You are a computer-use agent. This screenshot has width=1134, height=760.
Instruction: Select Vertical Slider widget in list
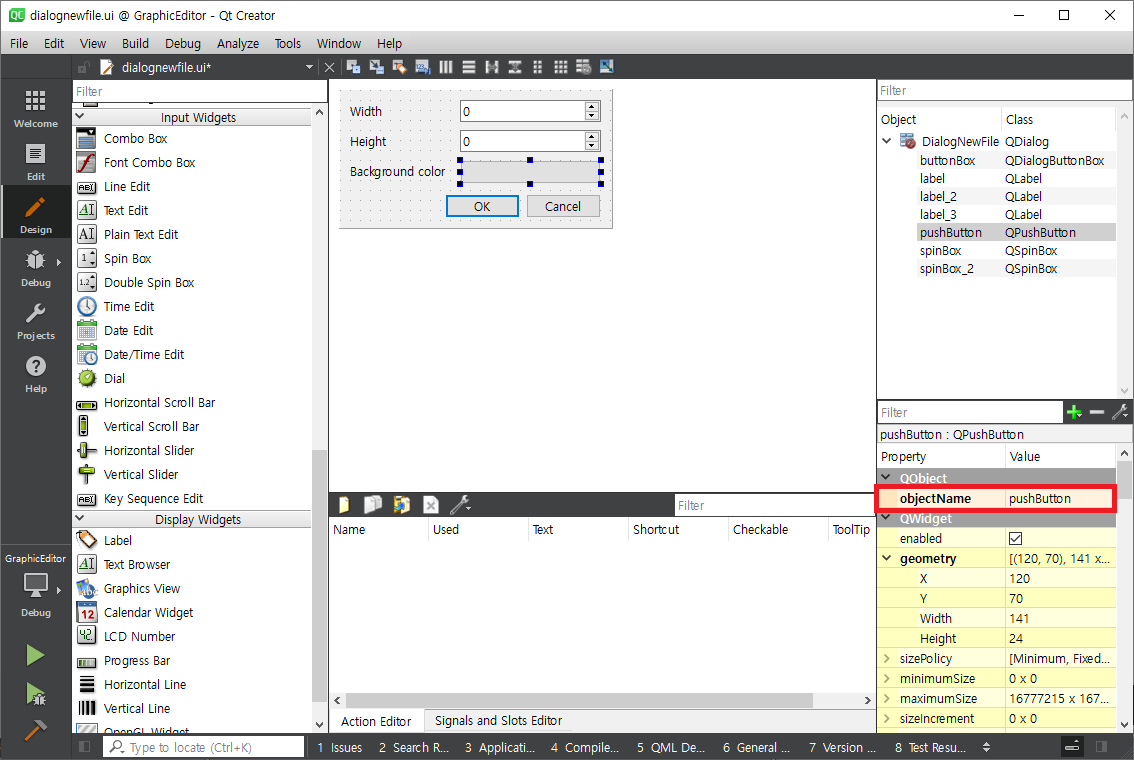click(141, 474)
